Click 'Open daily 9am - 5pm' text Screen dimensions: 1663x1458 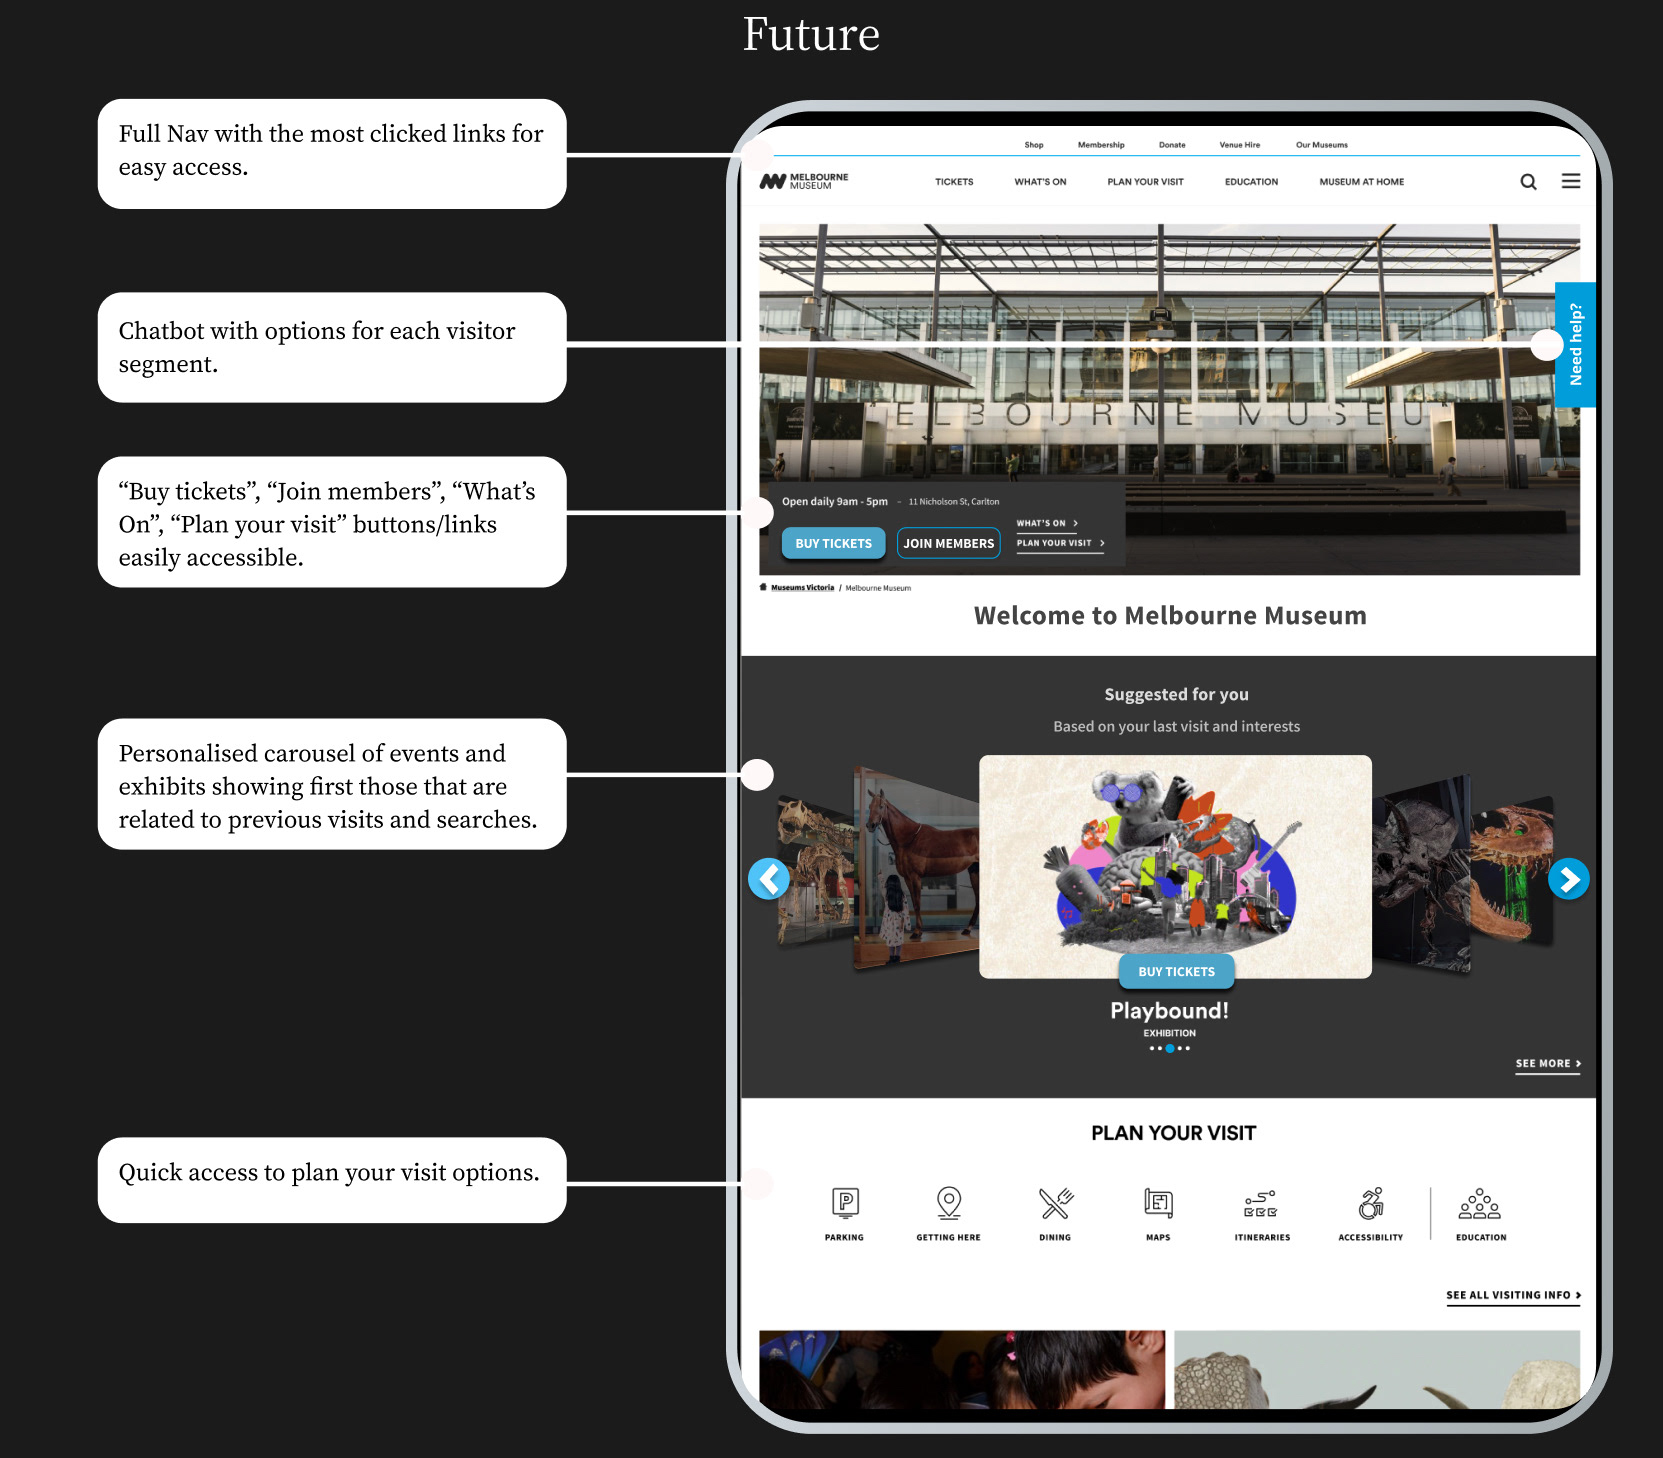coord(835,502)
